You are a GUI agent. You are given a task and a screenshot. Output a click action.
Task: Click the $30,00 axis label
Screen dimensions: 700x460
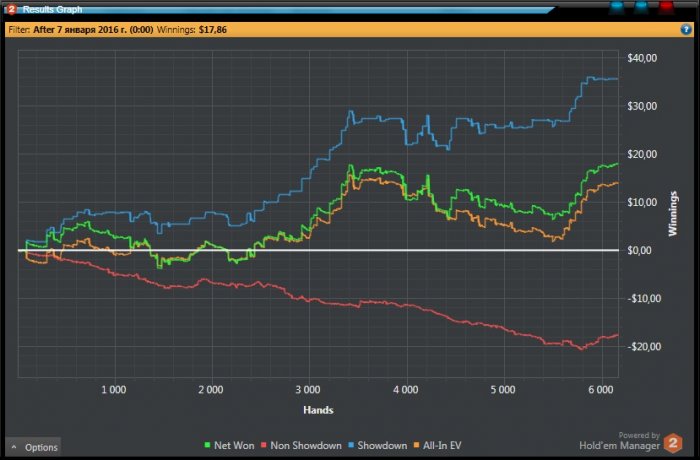click(x=642, y=106)
